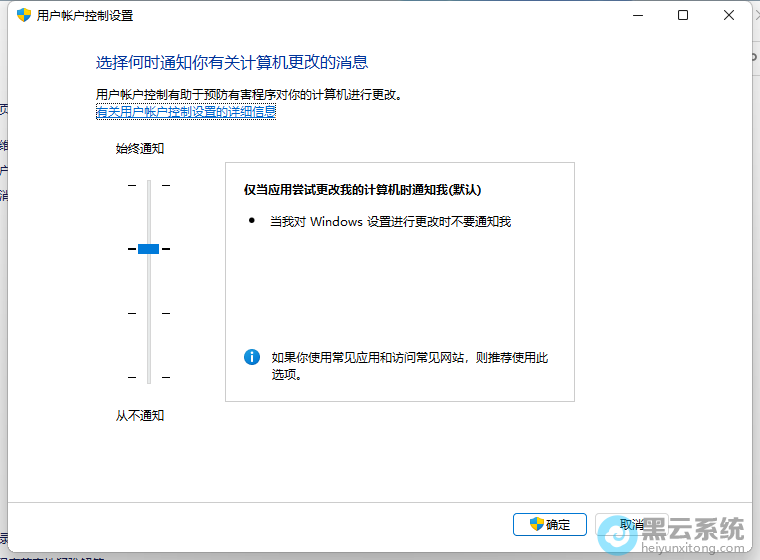The image size is (760, 560).
Task: Set slider to the third notch from top
Action: coord(149,313)
